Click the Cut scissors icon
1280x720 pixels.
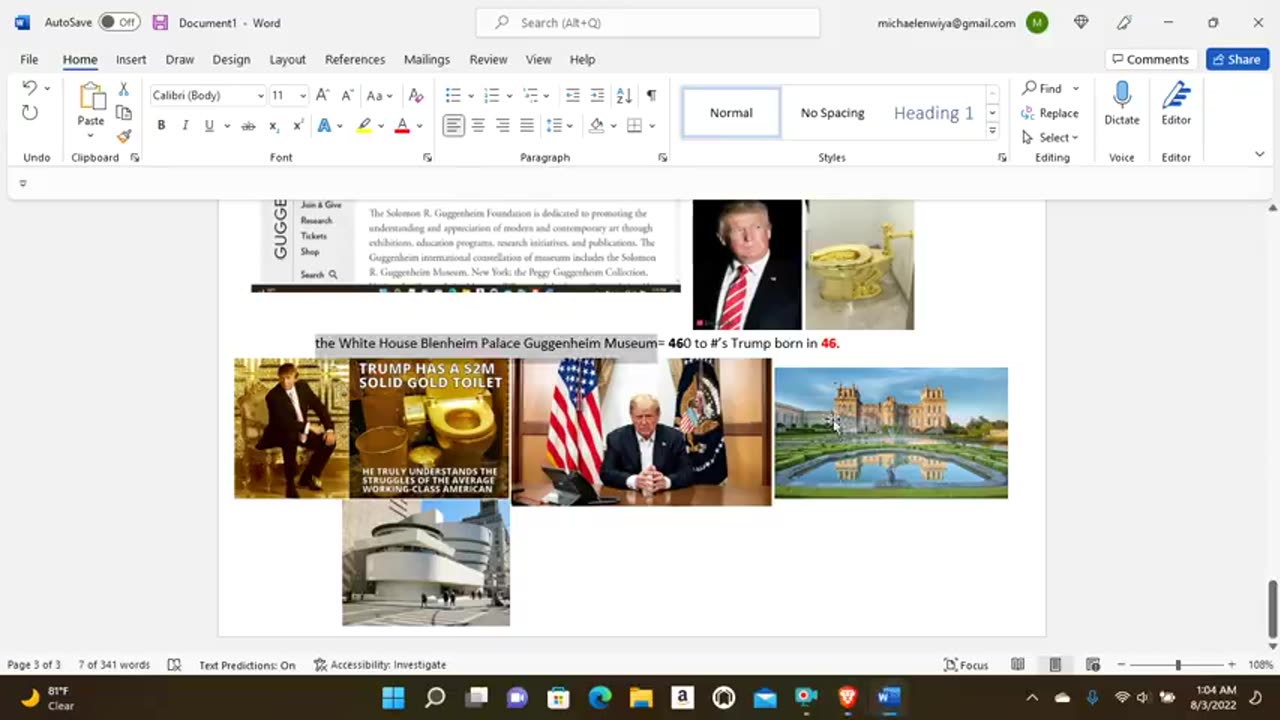[x=124, y=89]
